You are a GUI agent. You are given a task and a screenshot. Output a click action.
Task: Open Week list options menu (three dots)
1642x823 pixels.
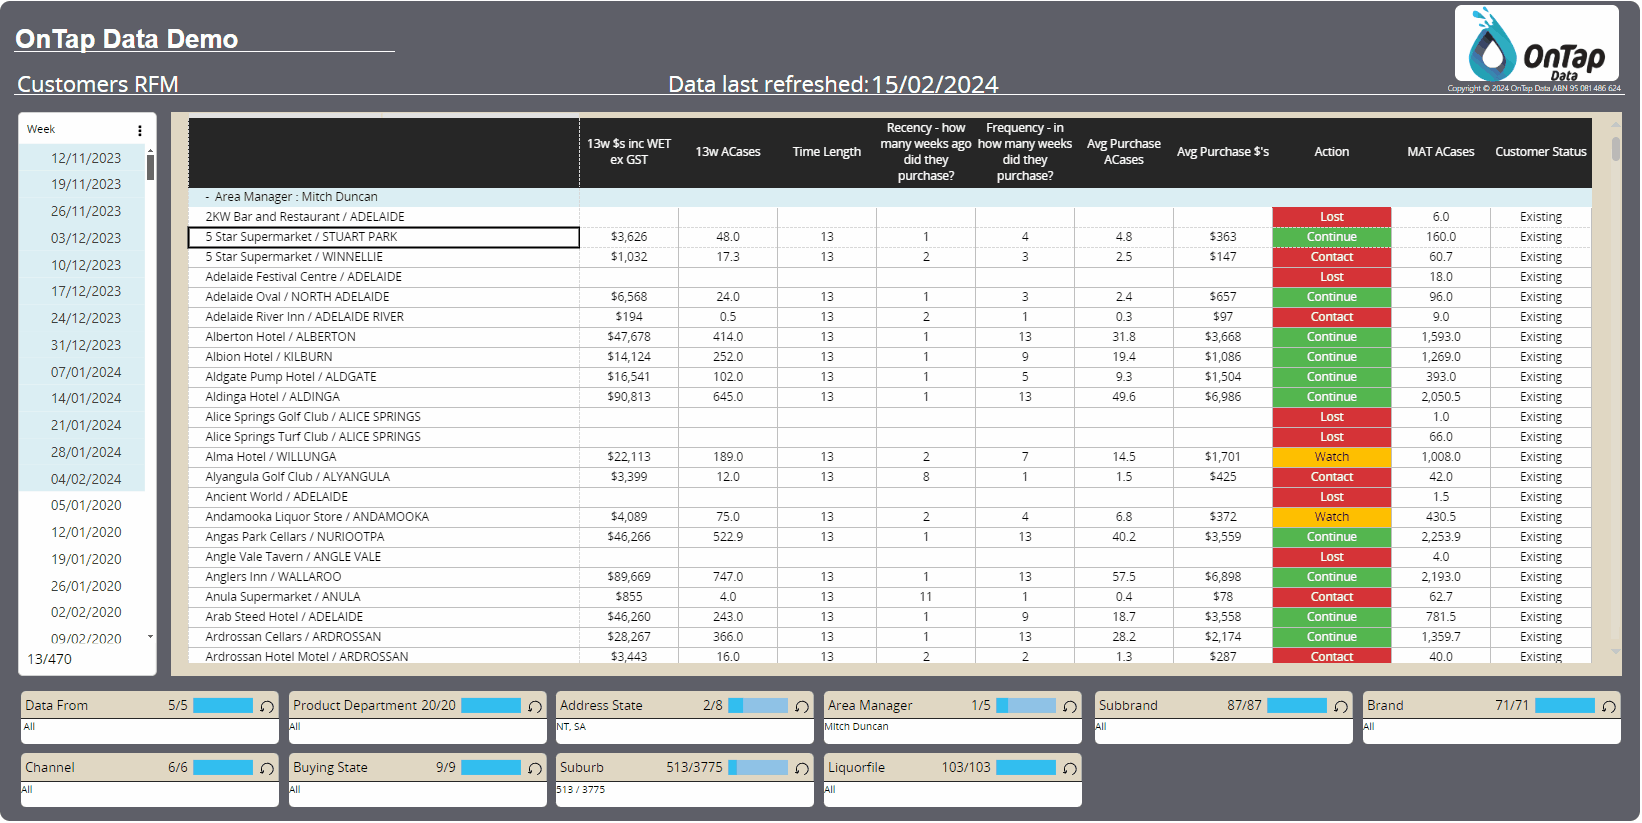coord(140,131)
